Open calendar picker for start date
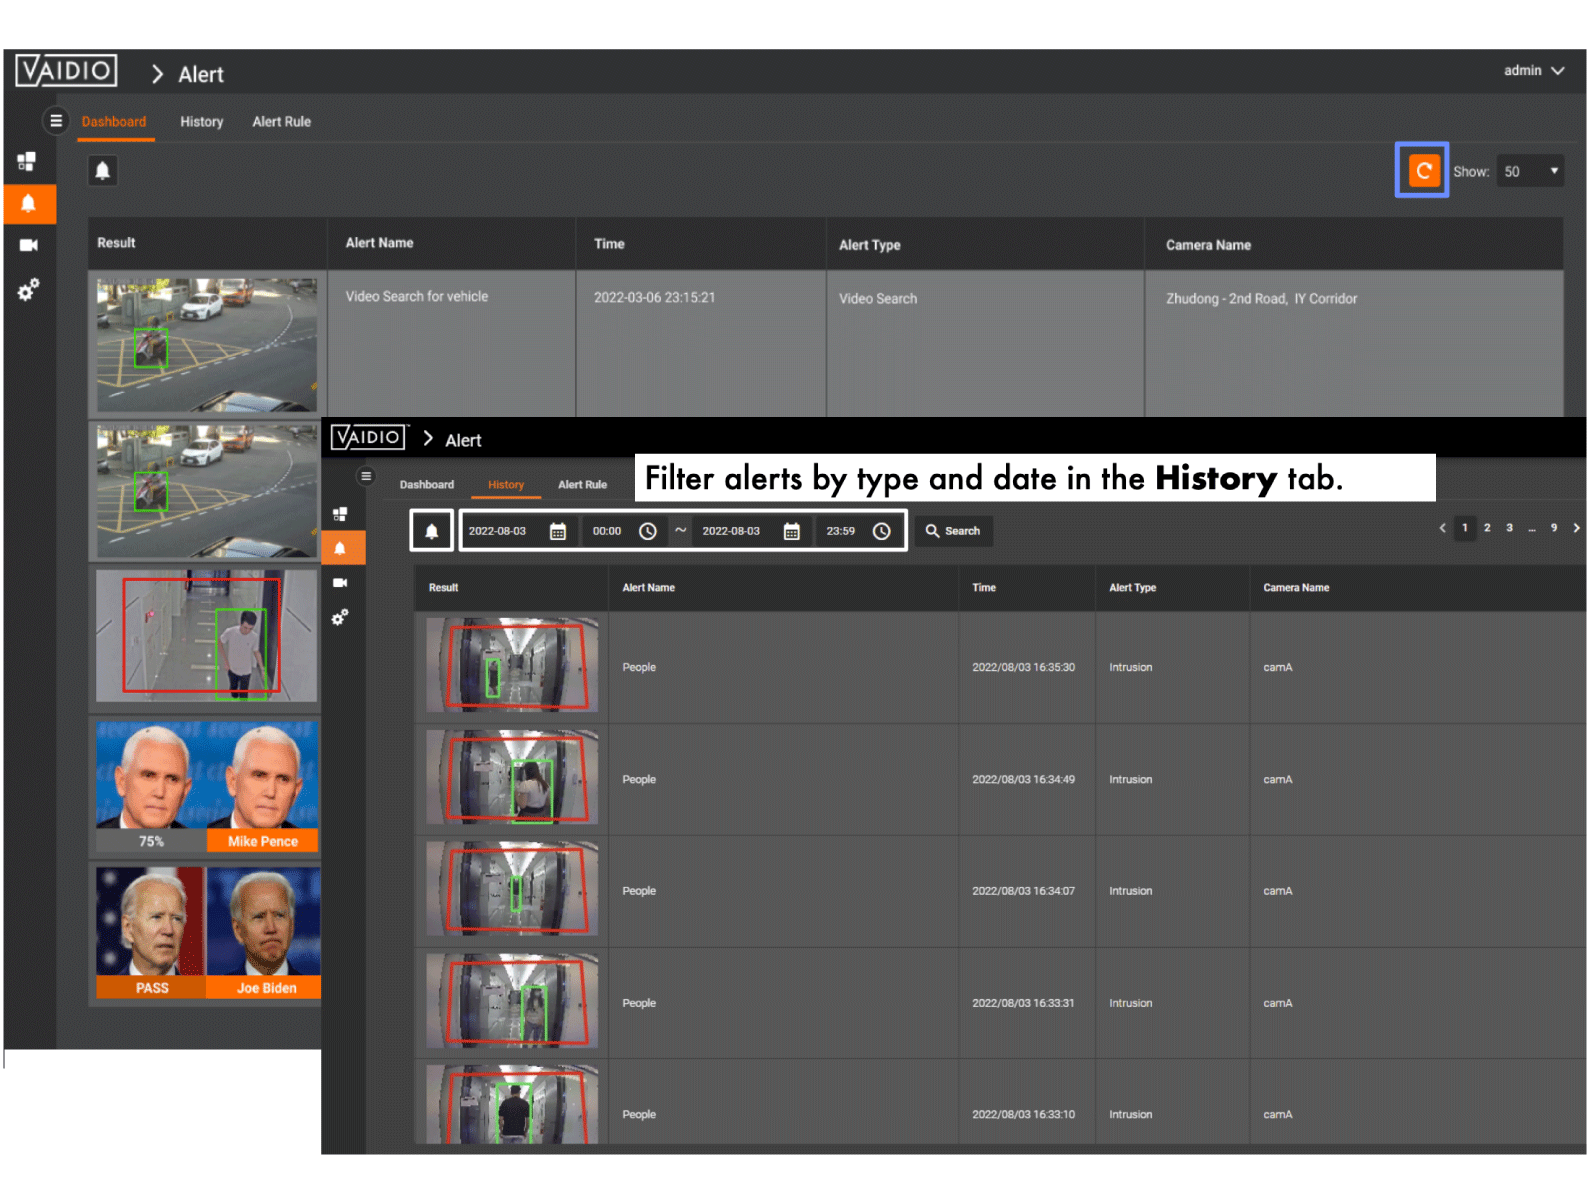This screenshot has height=1203, width=1590. click(558, 532)
